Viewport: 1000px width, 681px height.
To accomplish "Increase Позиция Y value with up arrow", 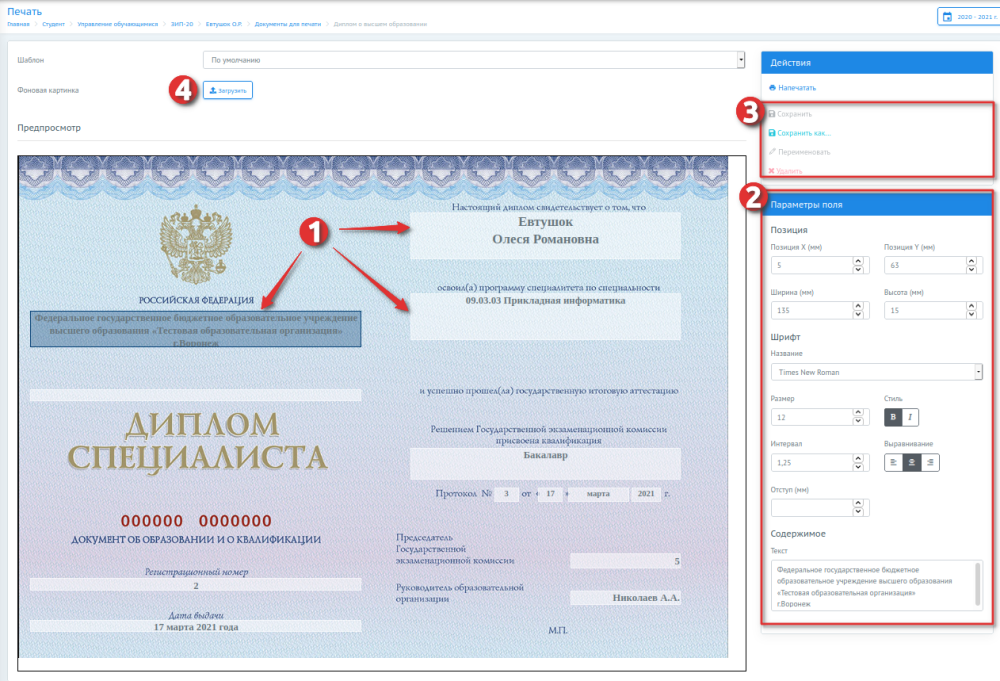I will point(971,261).
